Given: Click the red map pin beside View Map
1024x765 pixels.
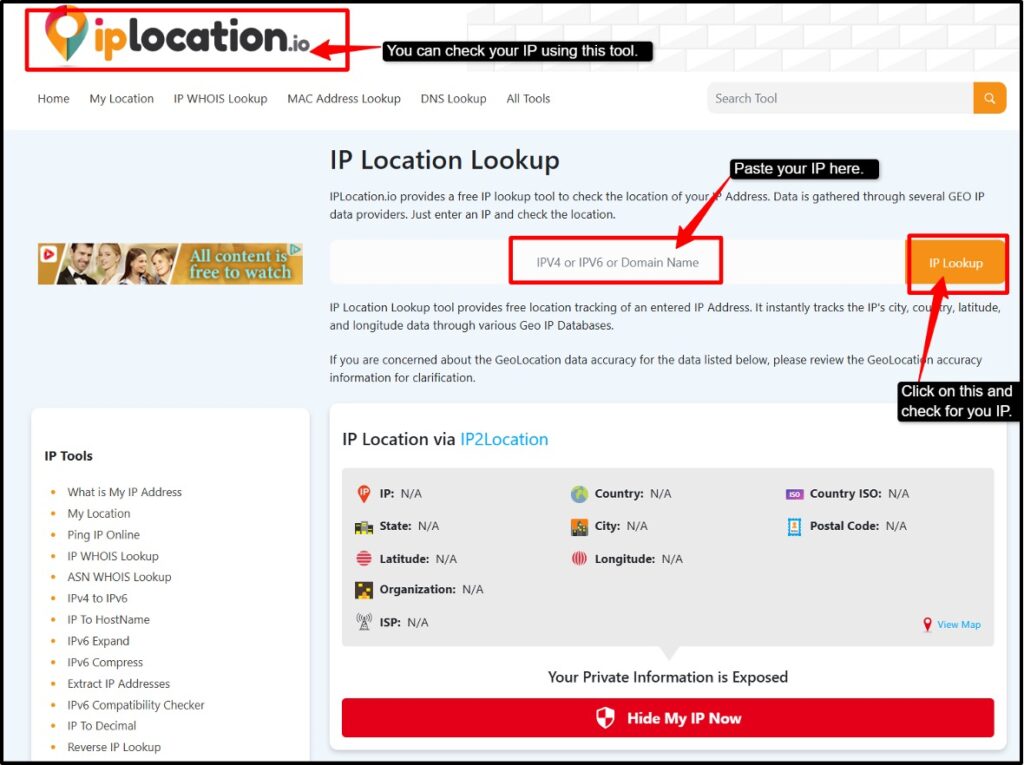Looking at the screenshot, I should (927, 625).
